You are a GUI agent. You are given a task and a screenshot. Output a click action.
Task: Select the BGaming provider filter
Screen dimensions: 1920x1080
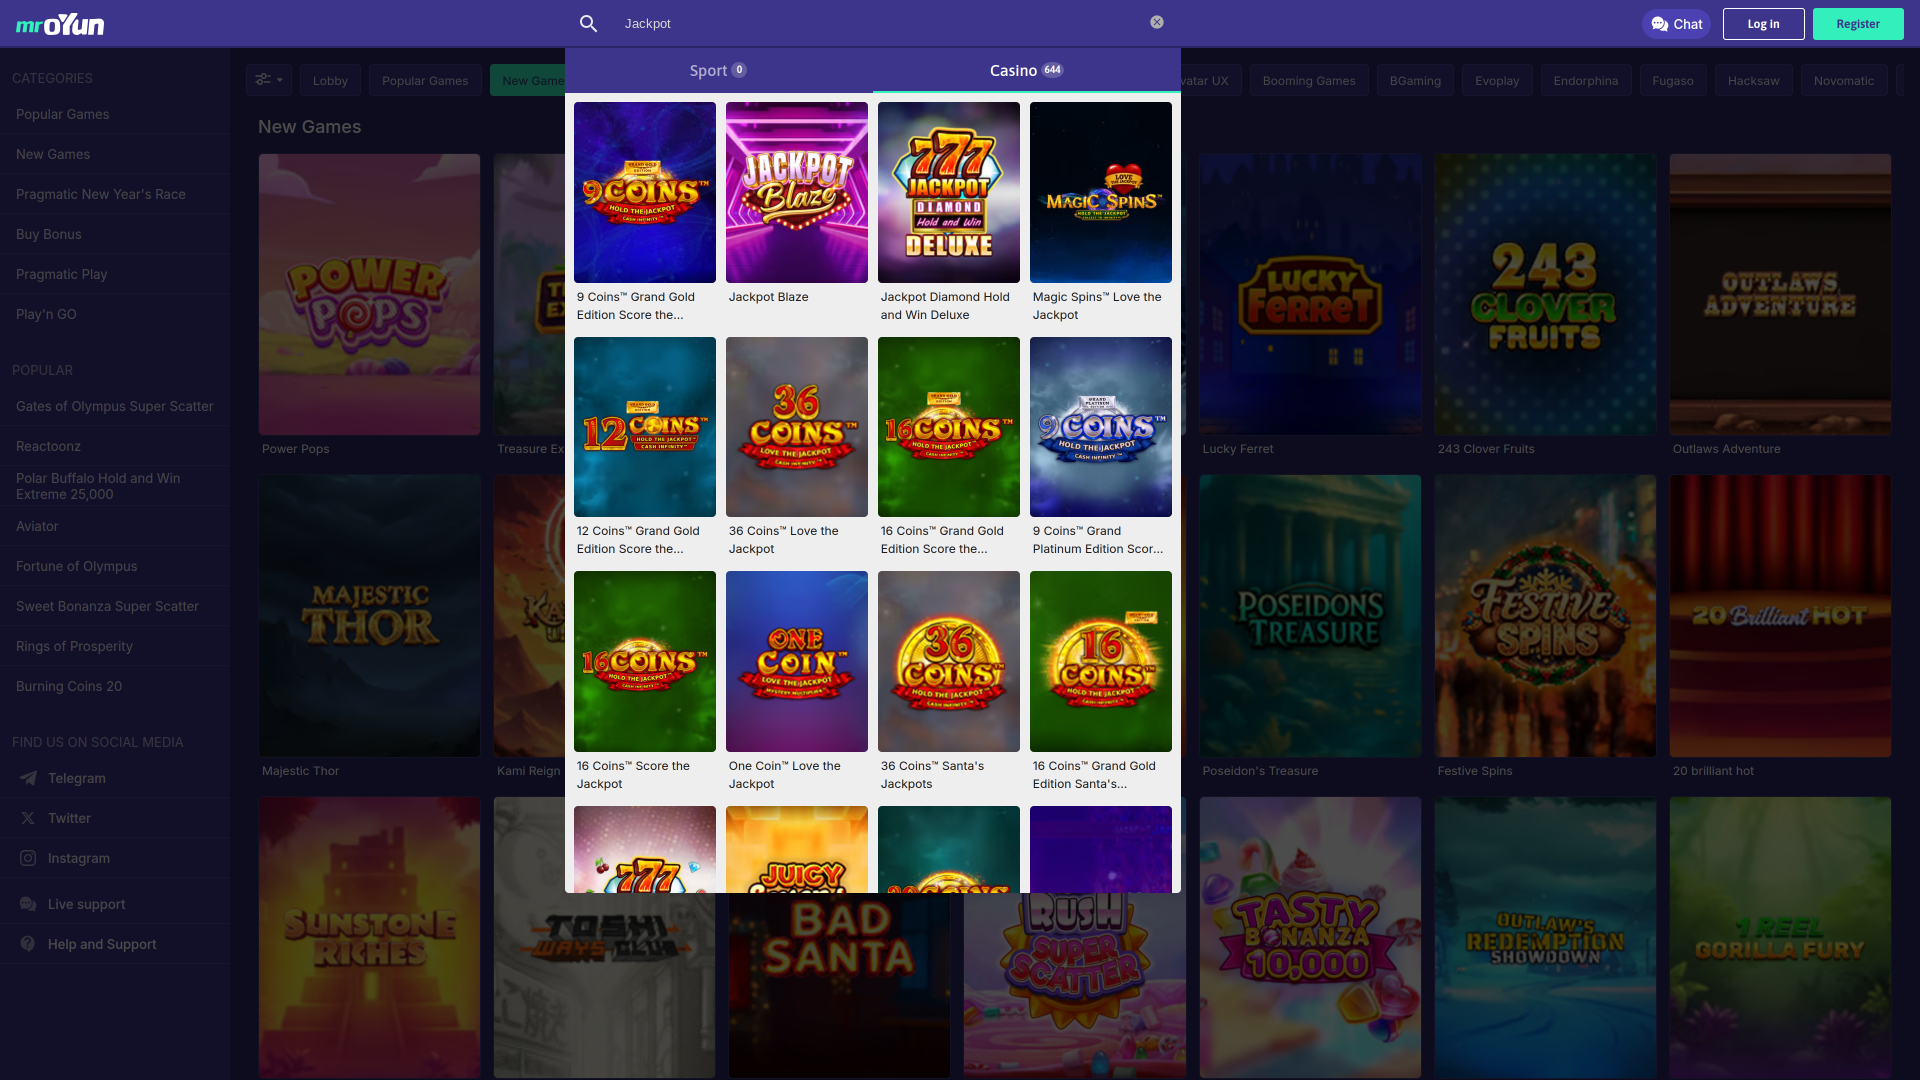(1415, 80)
